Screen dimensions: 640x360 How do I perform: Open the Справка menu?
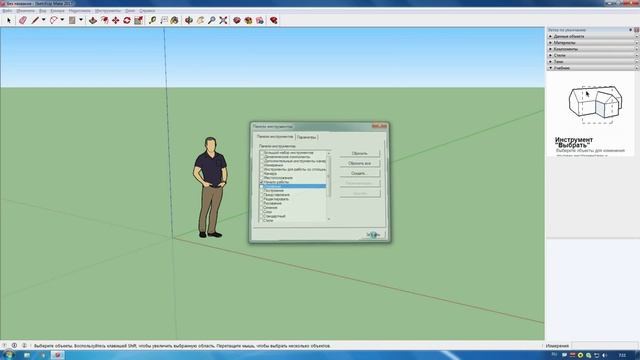[147, 11]
